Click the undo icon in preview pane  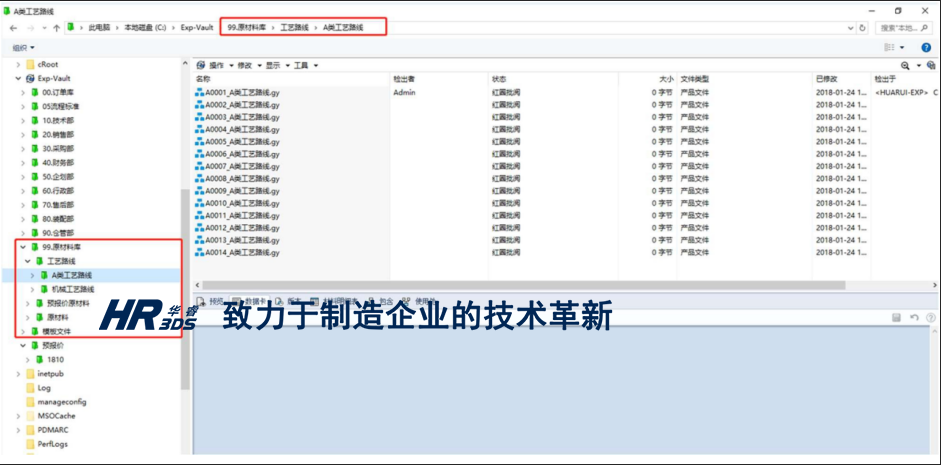coord(914,317)
